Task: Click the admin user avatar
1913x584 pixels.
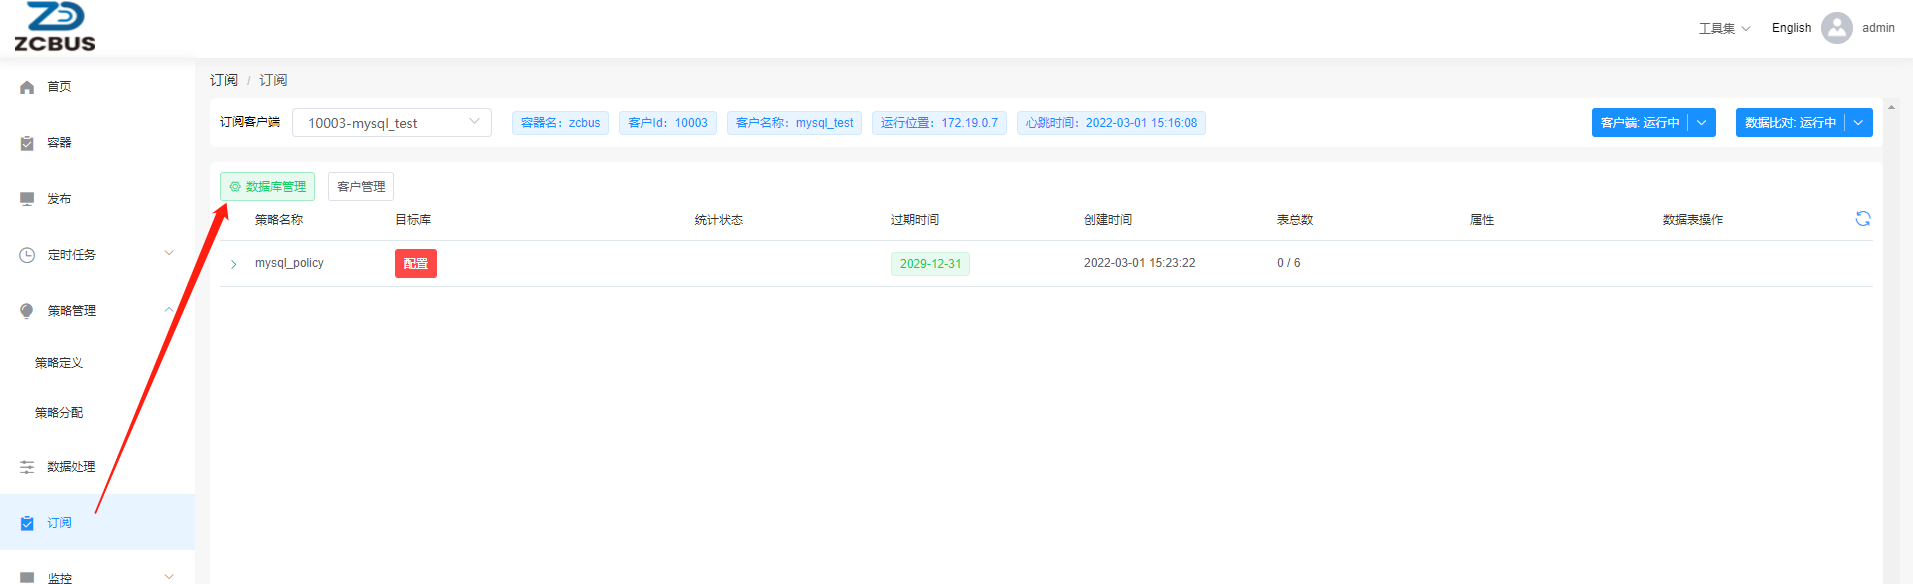Action: 1836,28
